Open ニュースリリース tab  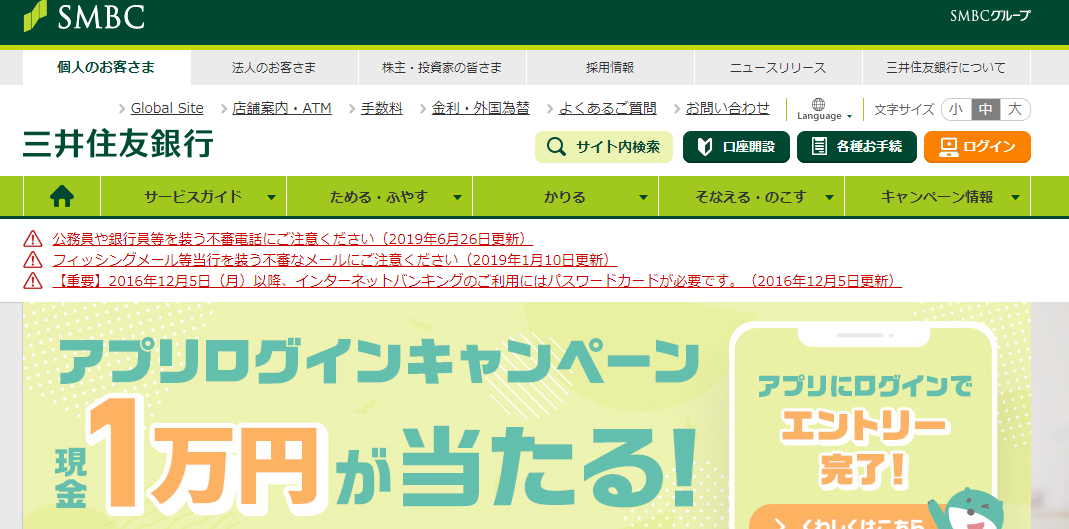pos(778,67)
